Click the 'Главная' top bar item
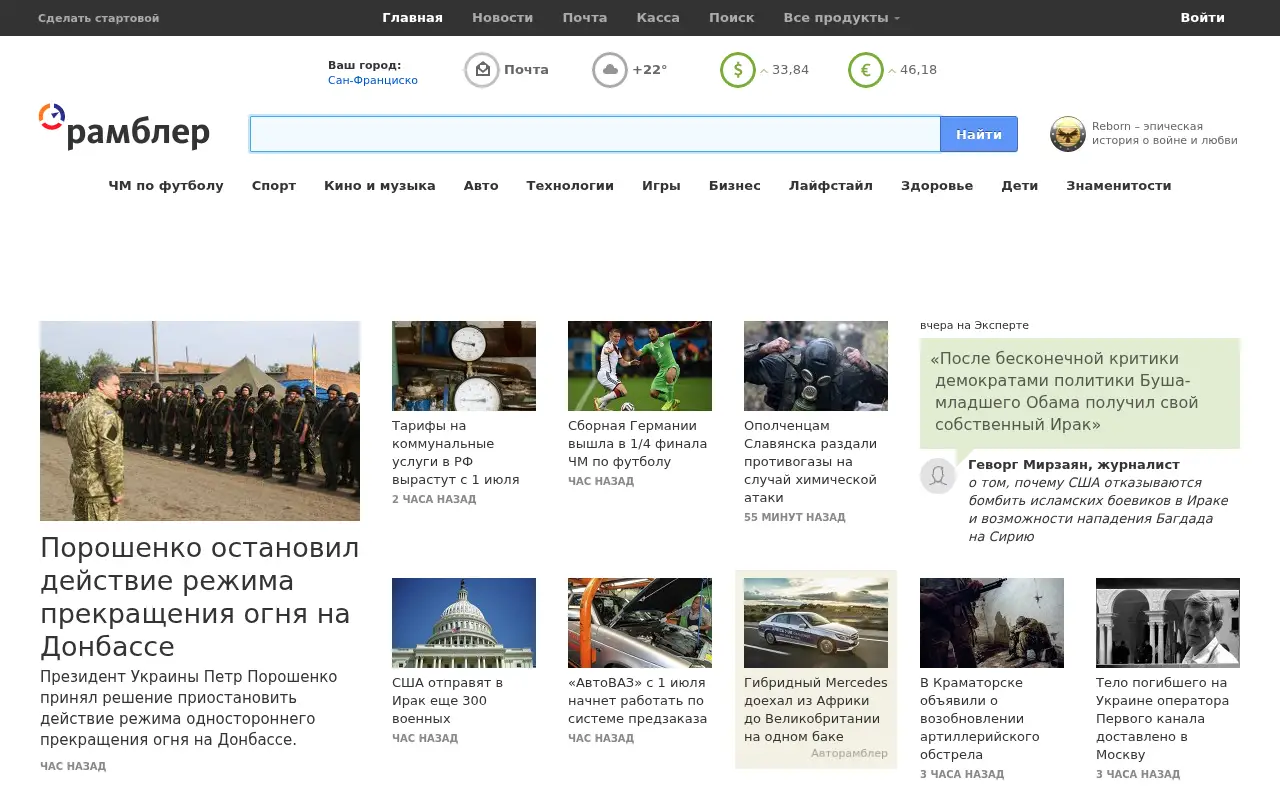Screen dimensions: 1280x800 (412, 18)
